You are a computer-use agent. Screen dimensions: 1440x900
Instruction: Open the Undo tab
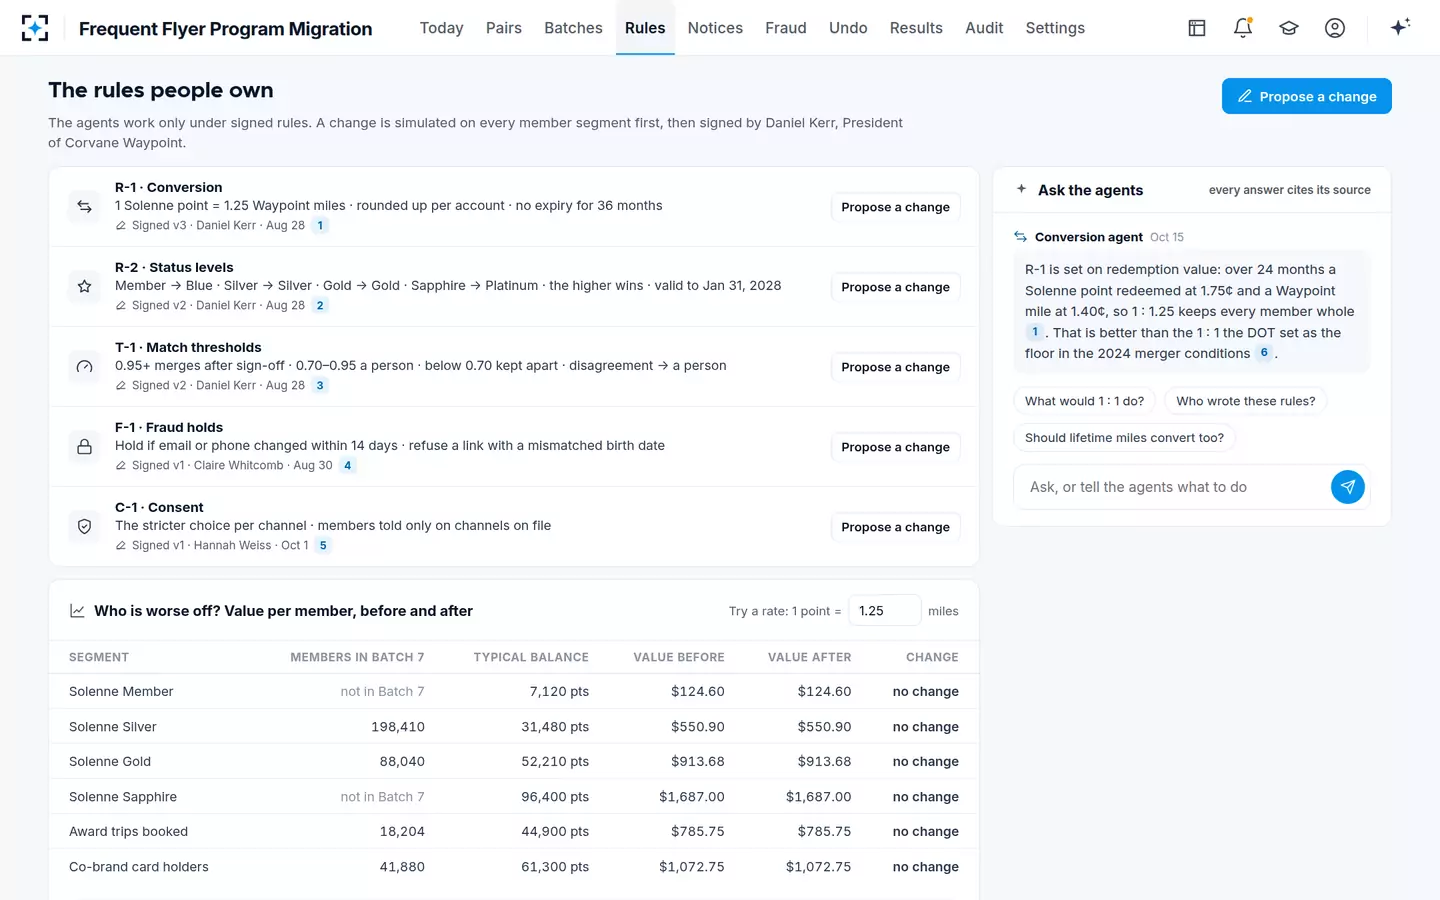pos(848,28)
